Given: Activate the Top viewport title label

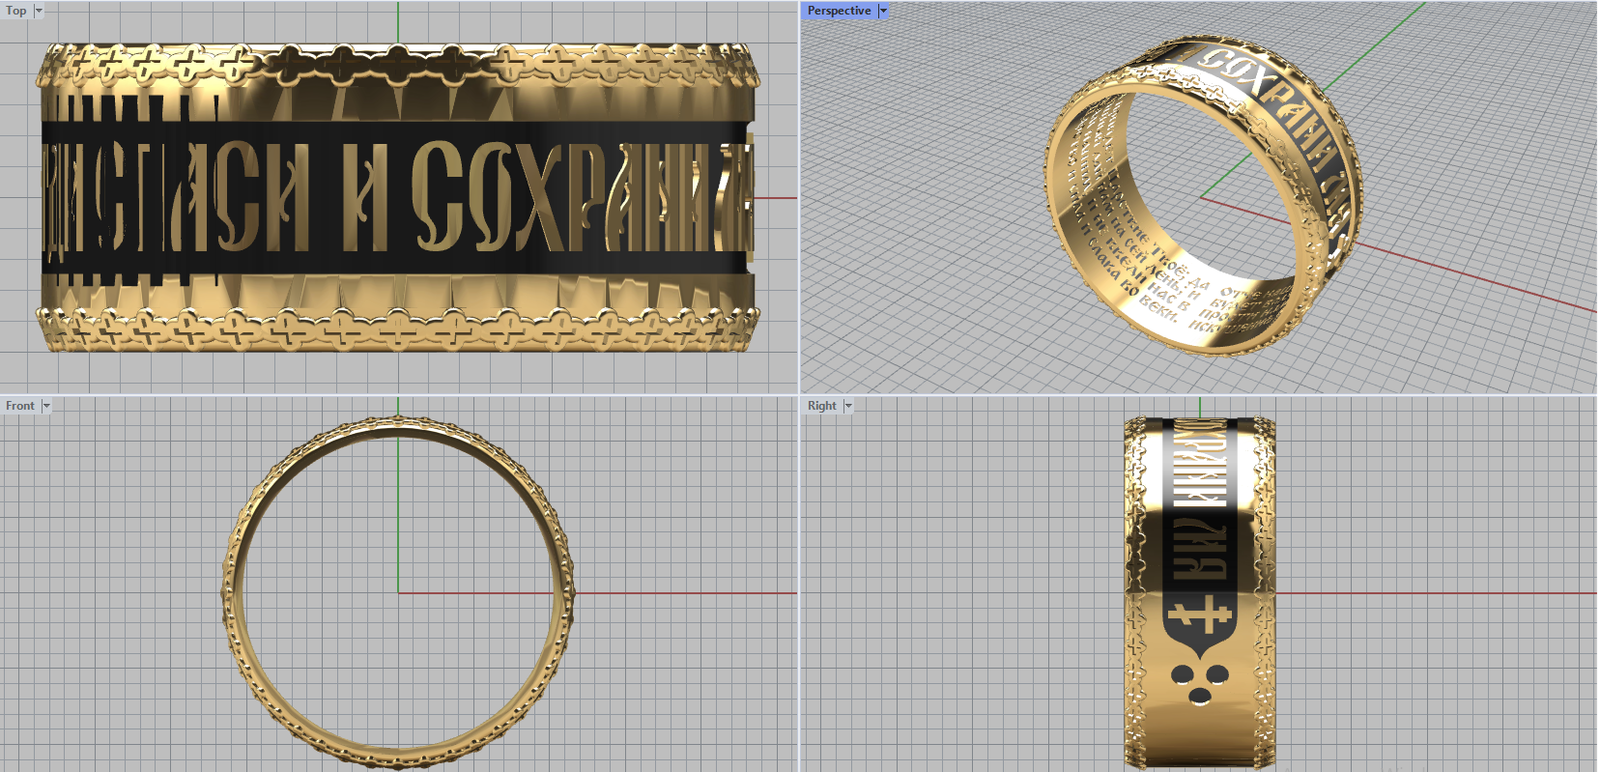Looking at the screenshot, I should point(16,11).
